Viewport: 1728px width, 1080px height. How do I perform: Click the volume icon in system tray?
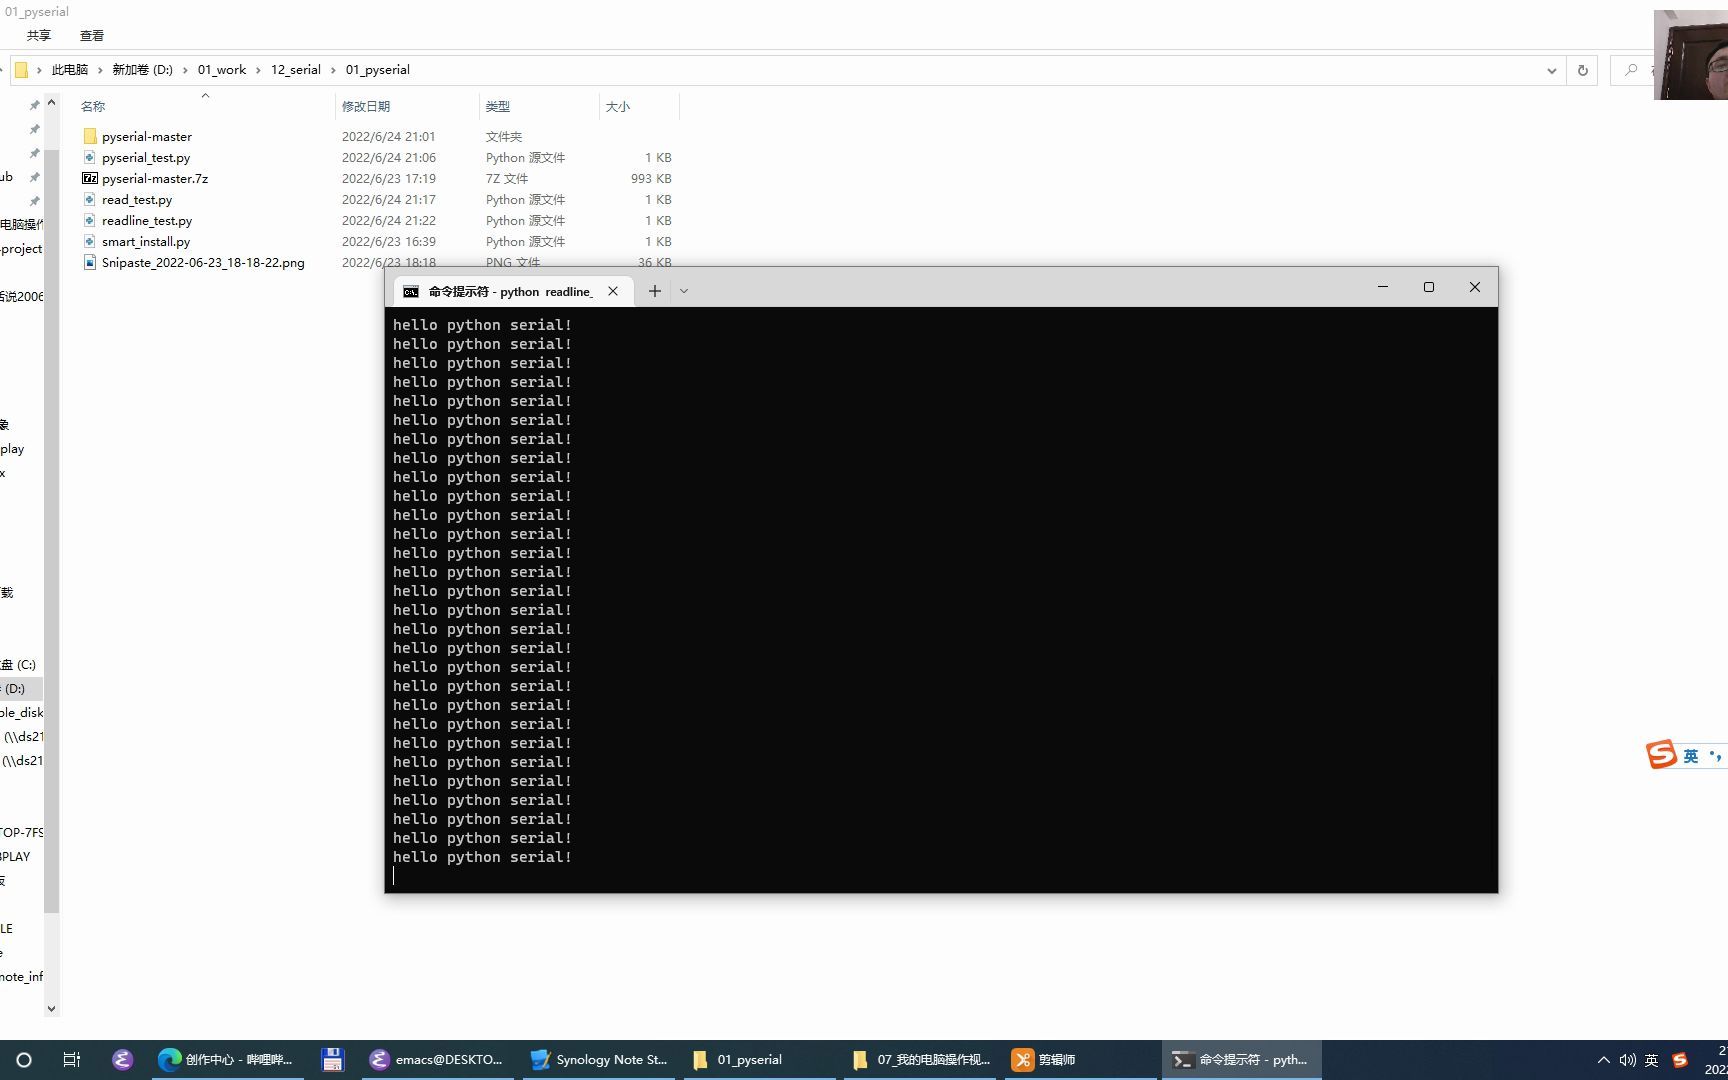[1627, 1060]
